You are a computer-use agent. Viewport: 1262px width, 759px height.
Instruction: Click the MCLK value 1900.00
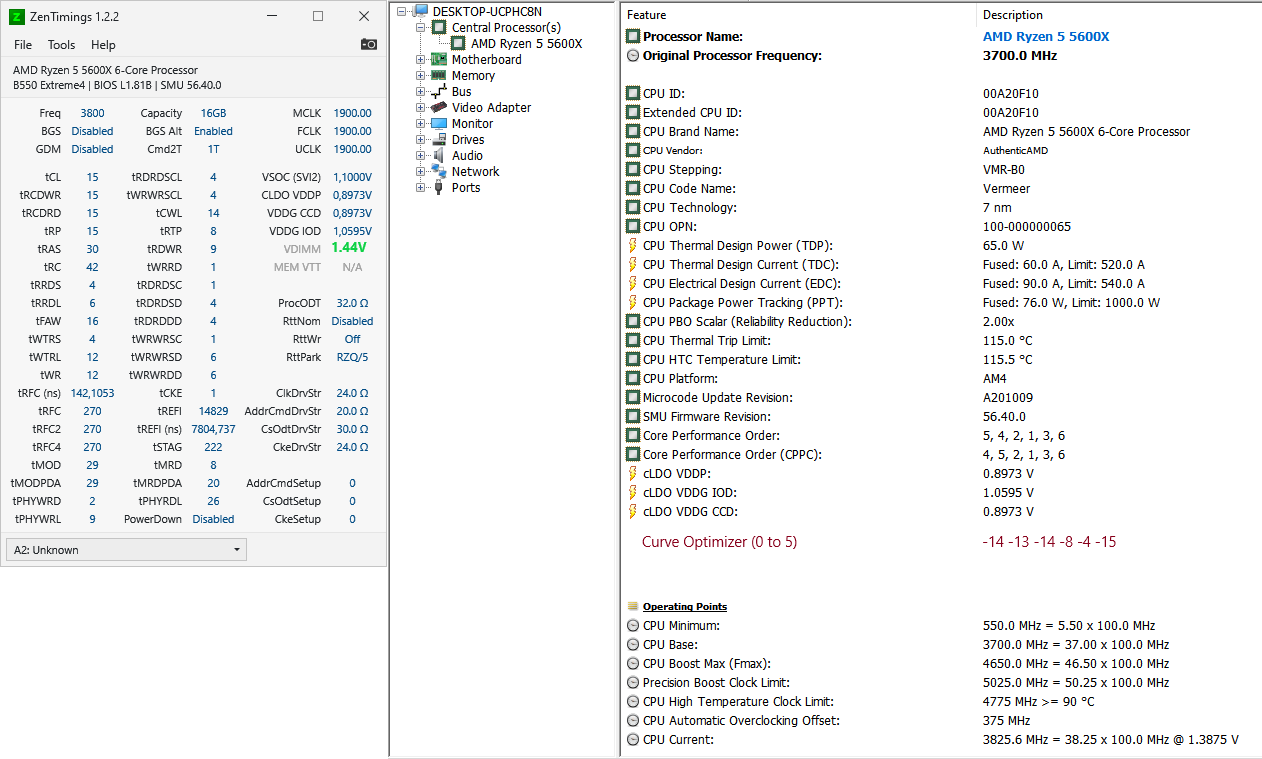coord(352,113)
